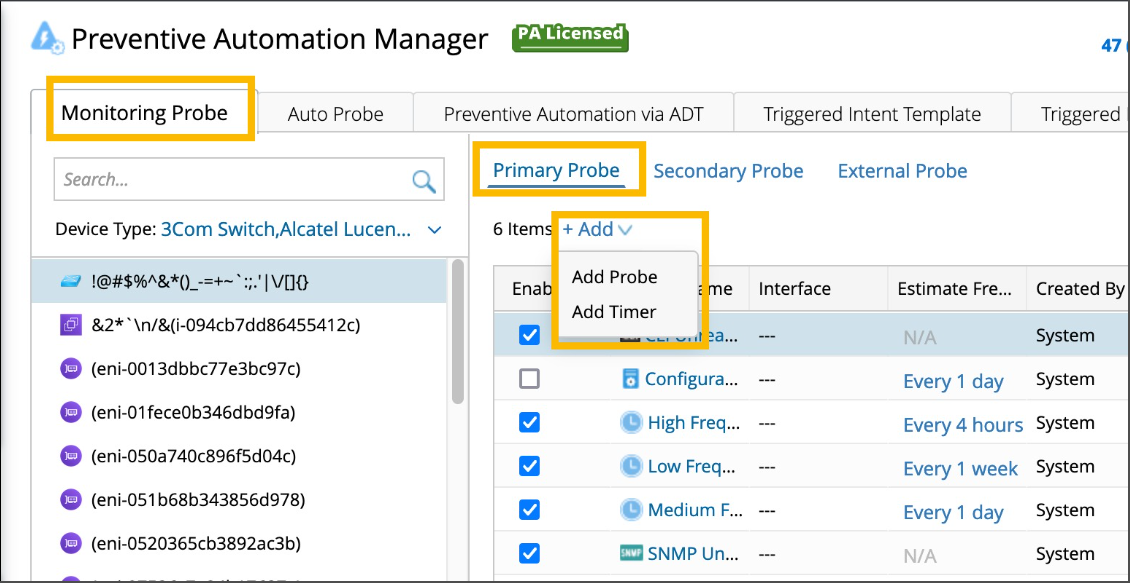Switch to the Auto Probe tab
The width and height of the screenshot is (1130, 584).
click(x=335, y=114)
